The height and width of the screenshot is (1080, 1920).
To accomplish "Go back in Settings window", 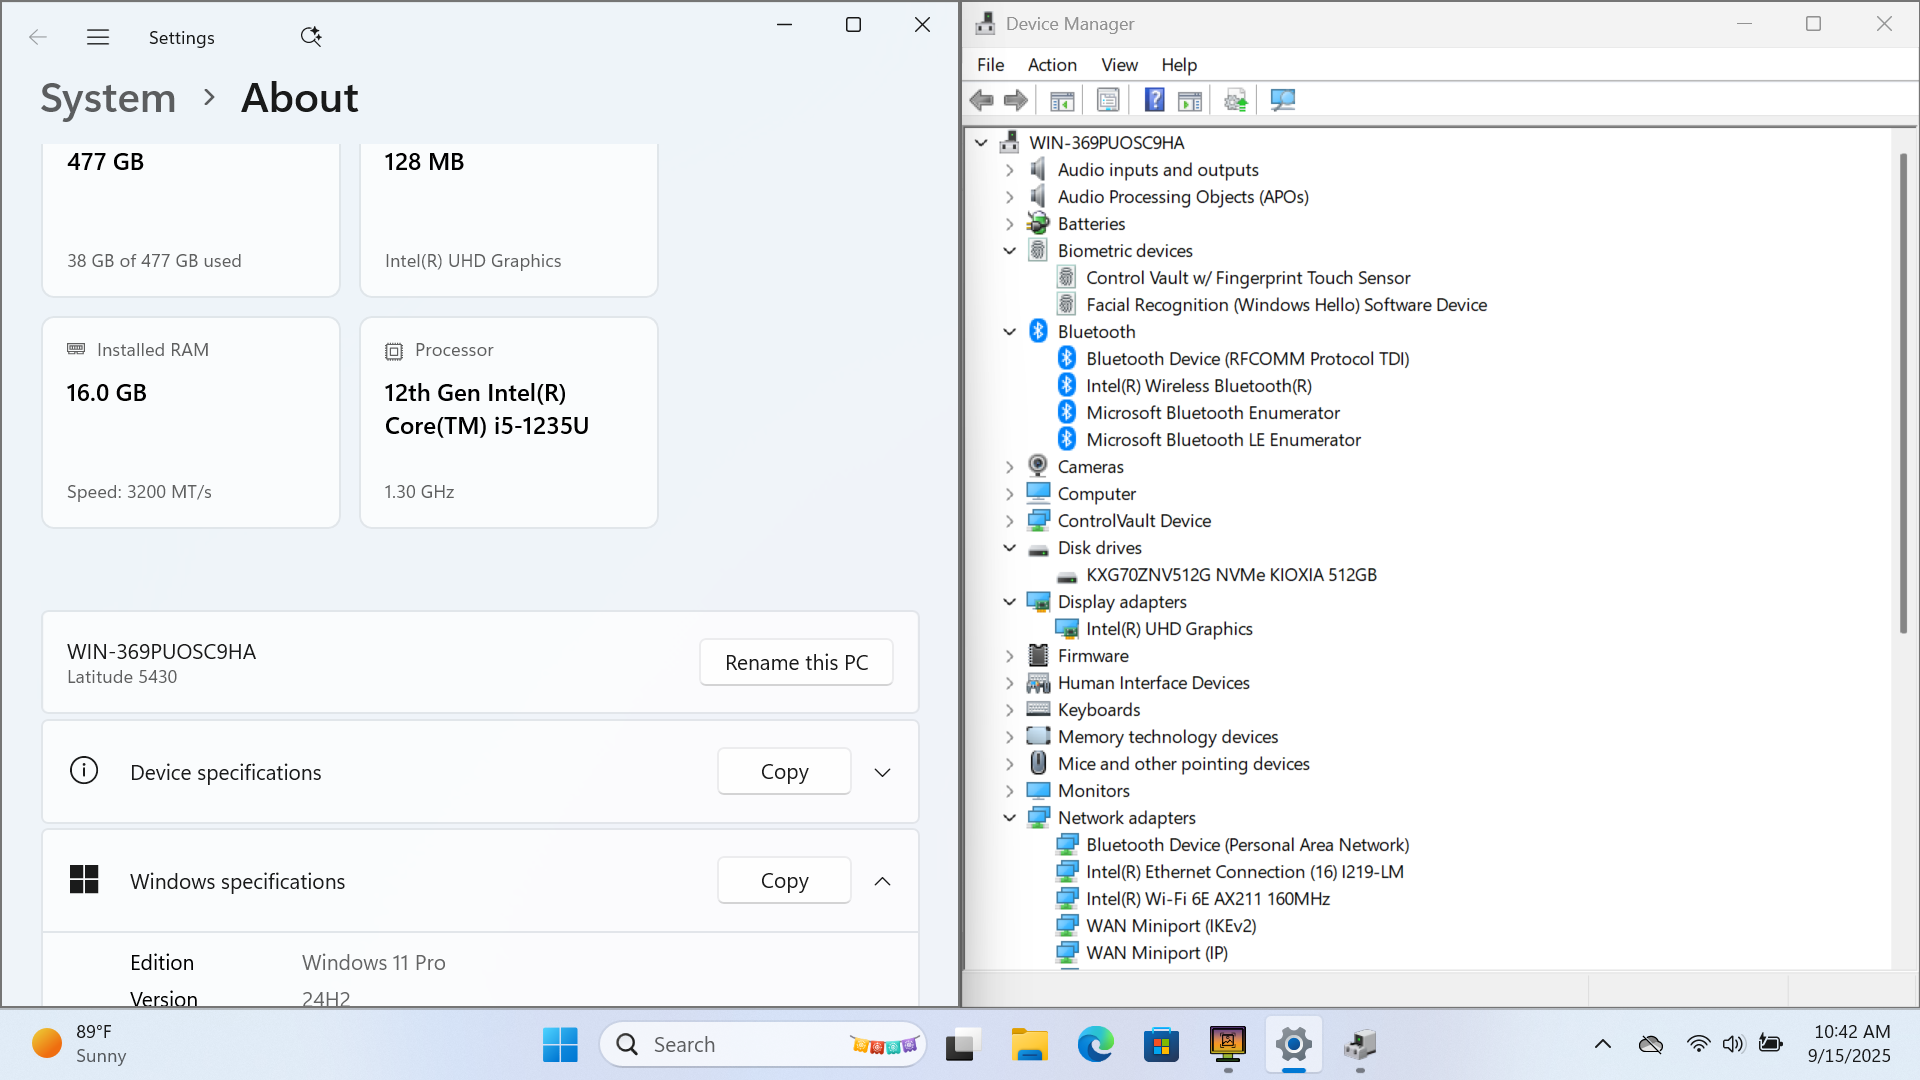I will [38, 37].
